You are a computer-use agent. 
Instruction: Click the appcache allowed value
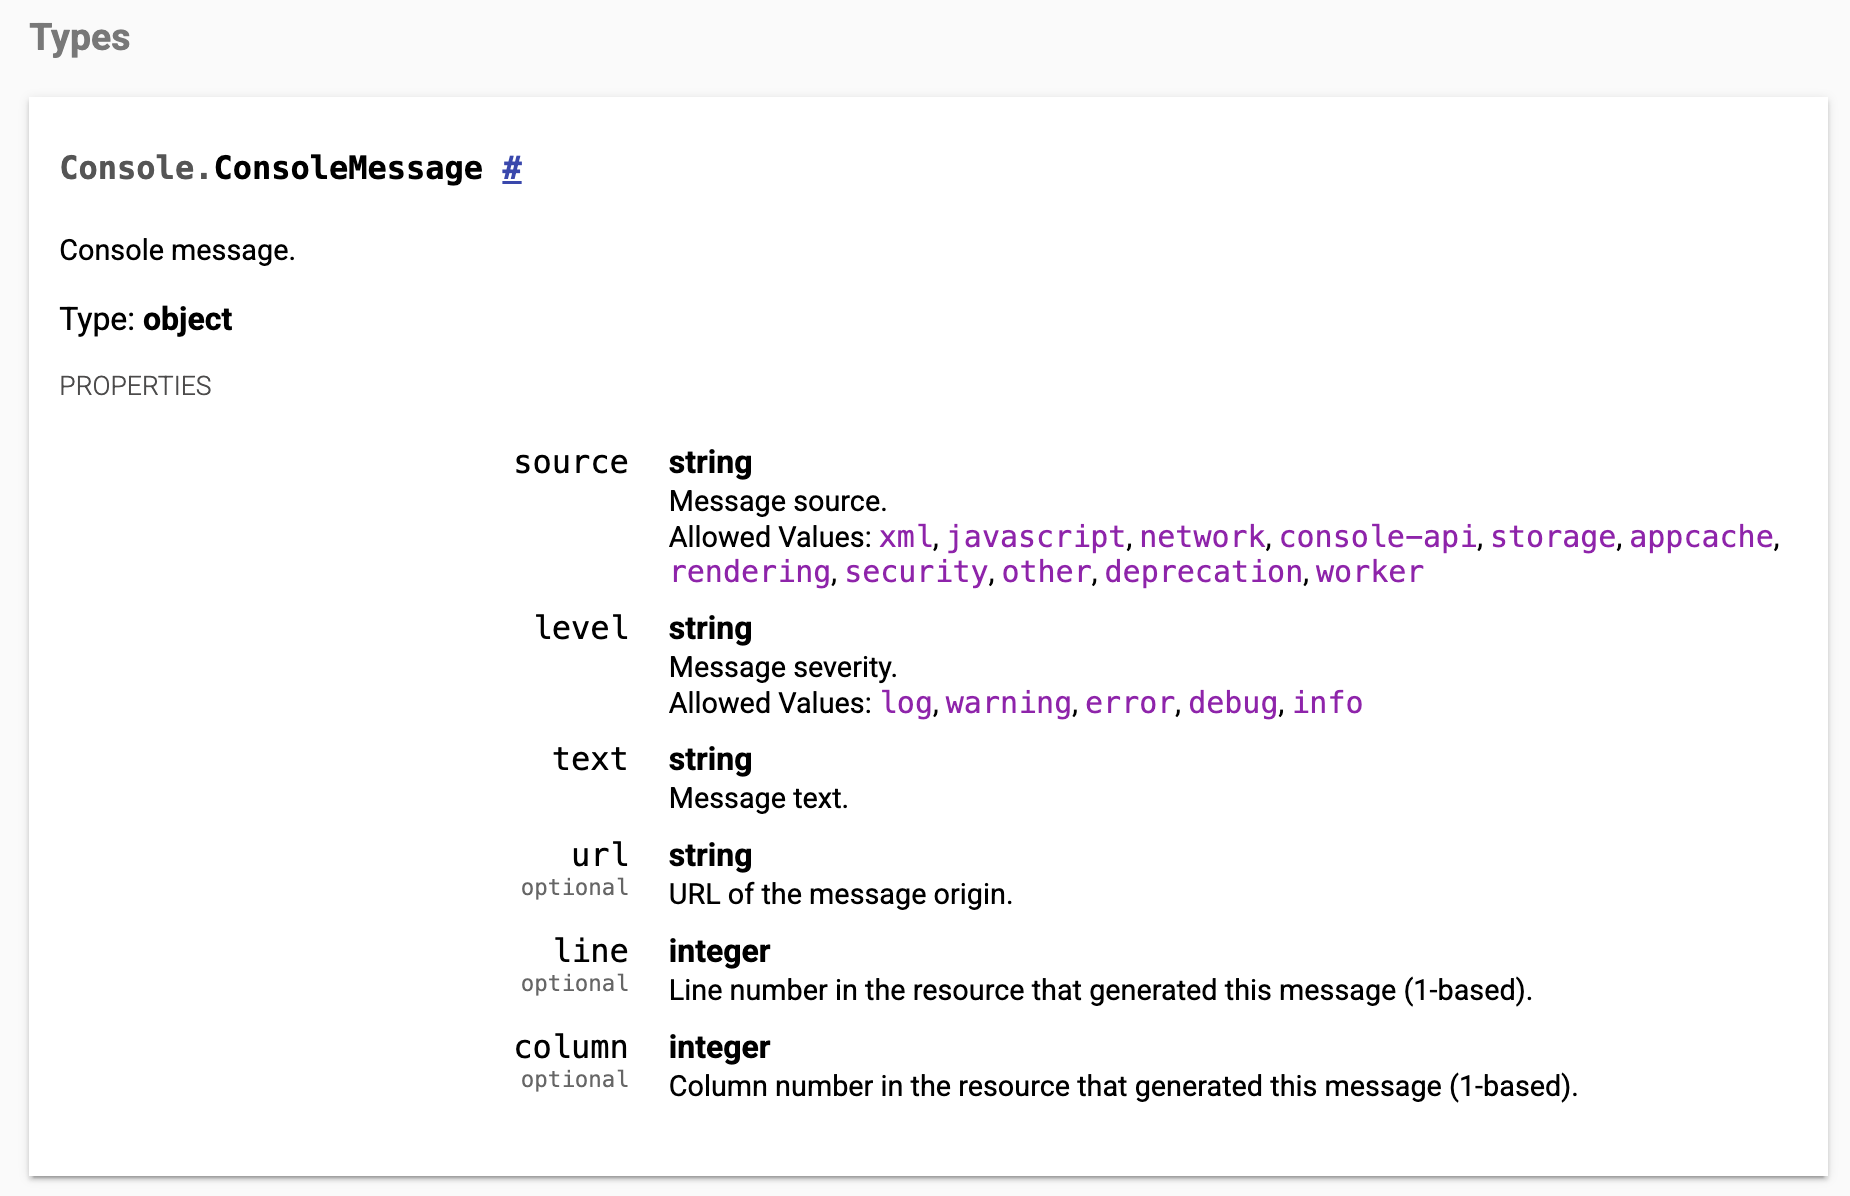click(x=1700, y=537)
